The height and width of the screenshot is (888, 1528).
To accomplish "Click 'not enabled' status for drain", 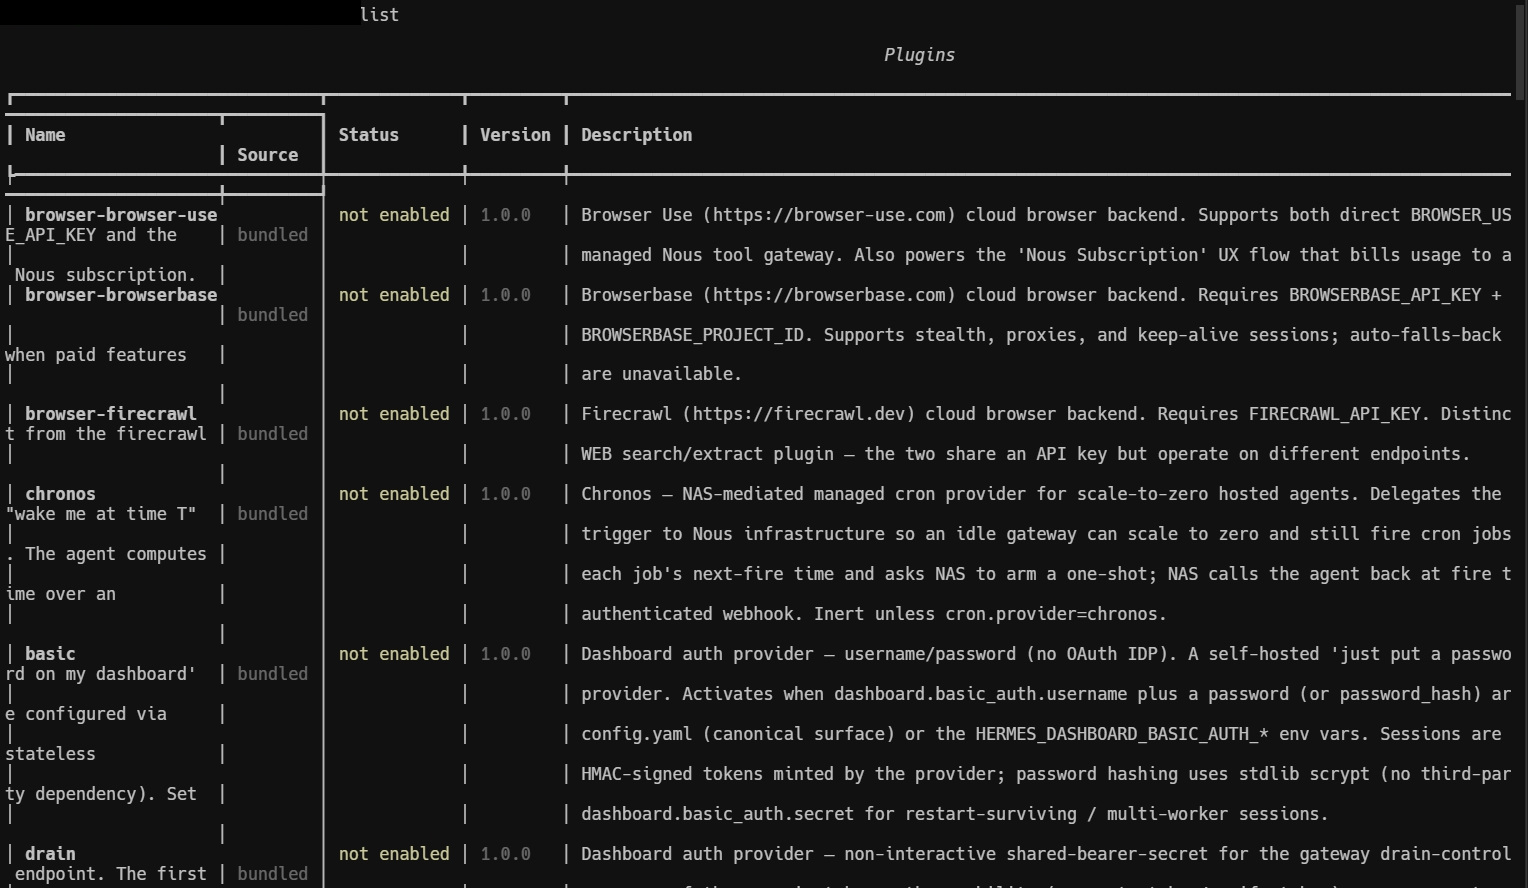I will 394,854.
